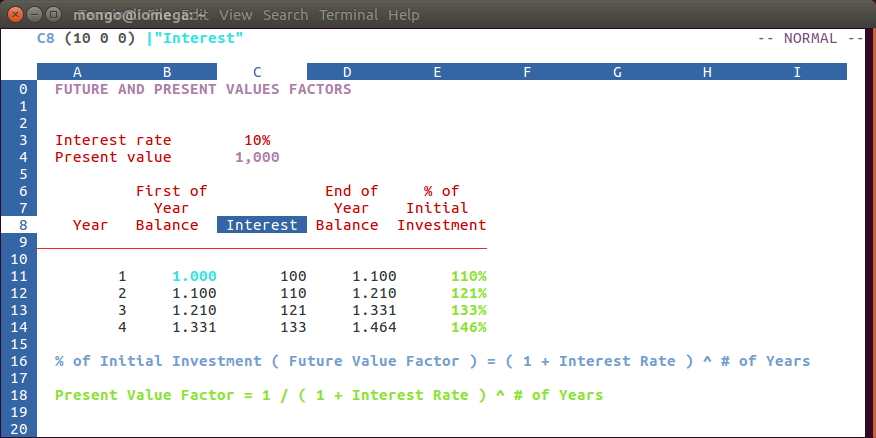Select the green 146% cell

[469, 327]
